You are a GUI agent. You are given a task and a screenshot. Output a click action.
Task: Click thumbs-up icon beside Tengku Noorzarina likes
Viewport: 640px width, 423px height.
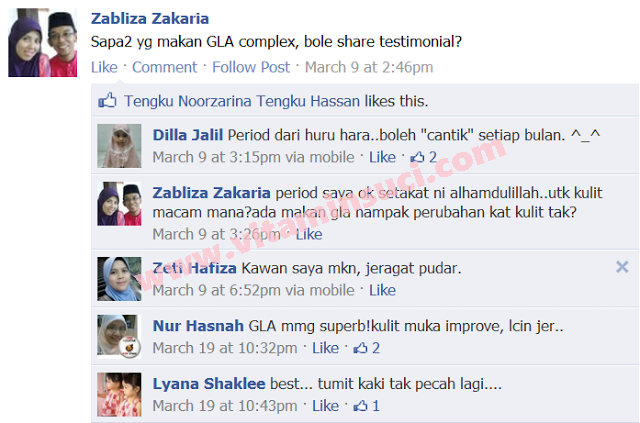(x=107, y=100)
